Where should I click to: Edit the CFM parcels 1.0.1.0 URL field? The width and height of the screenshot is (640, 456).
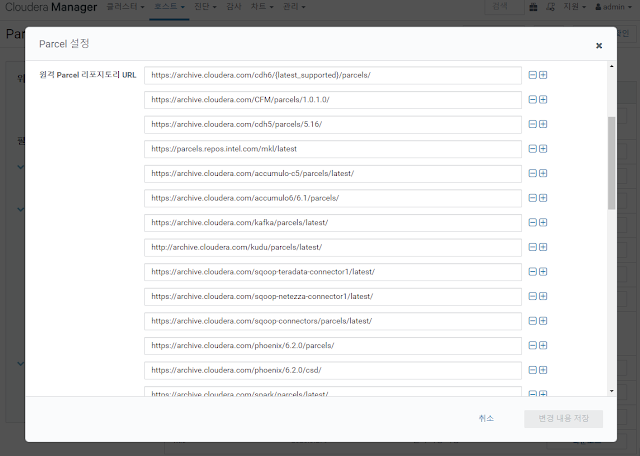click(333, 100)
